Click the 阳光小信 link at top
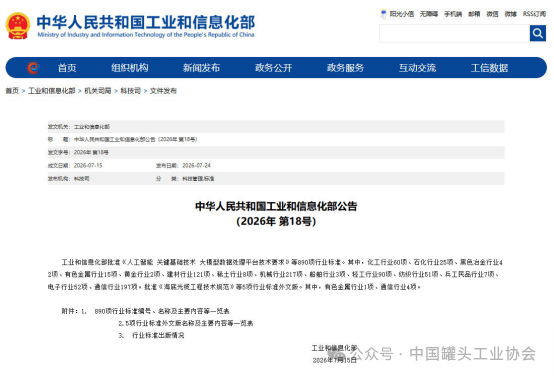The width and height of the screenshot is (554, 376). (x=402, y=14)
